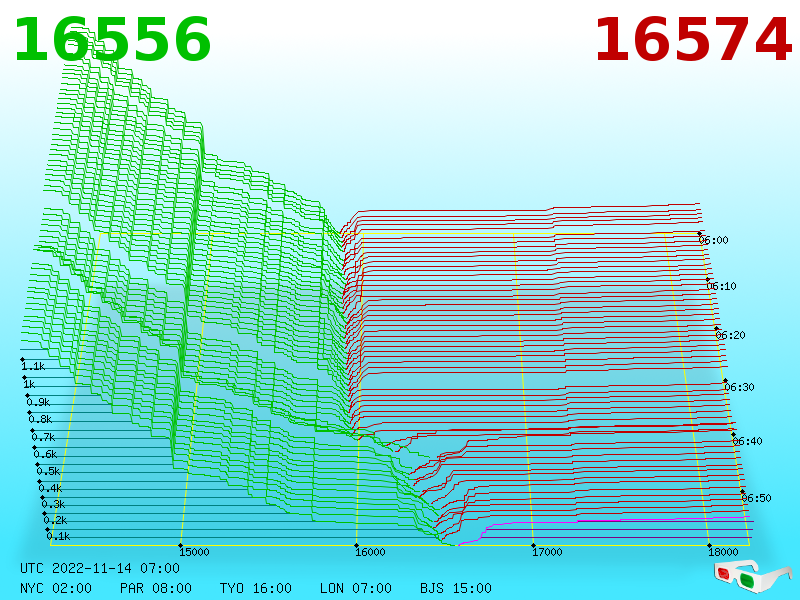The image size is (800, 600).
Task: Click the TYO 16:00 time label
Action: click(x=256, y=588)
